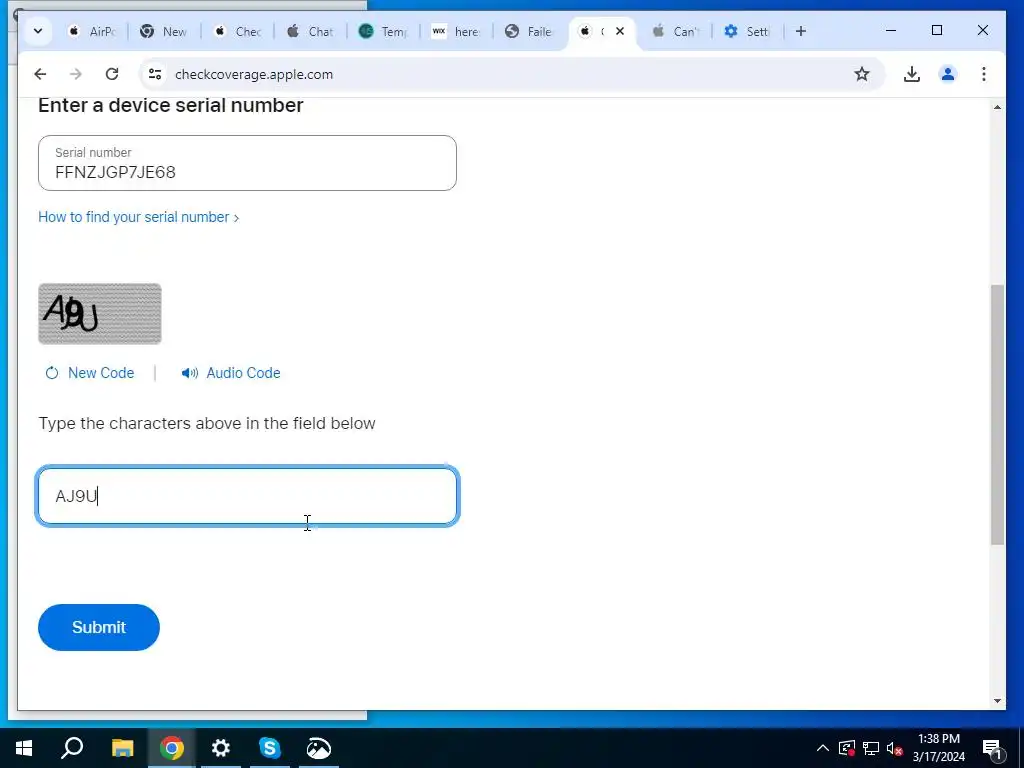
Task: Open Skype from the taskbar
Action: [270, 748]
